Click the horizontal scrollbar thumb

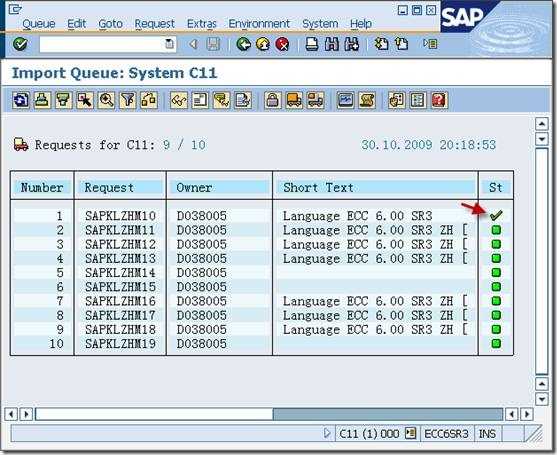tap(154, 414)
